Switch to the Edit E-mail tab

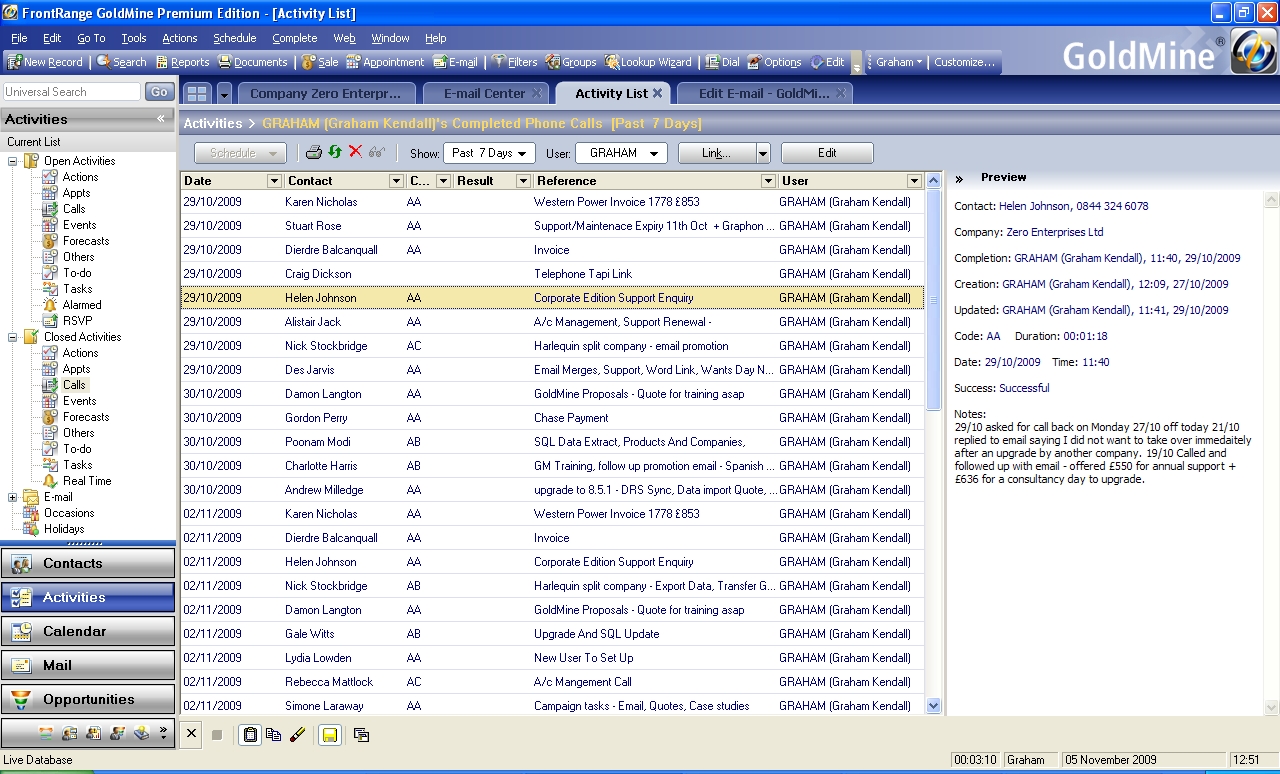pos(765,93)
